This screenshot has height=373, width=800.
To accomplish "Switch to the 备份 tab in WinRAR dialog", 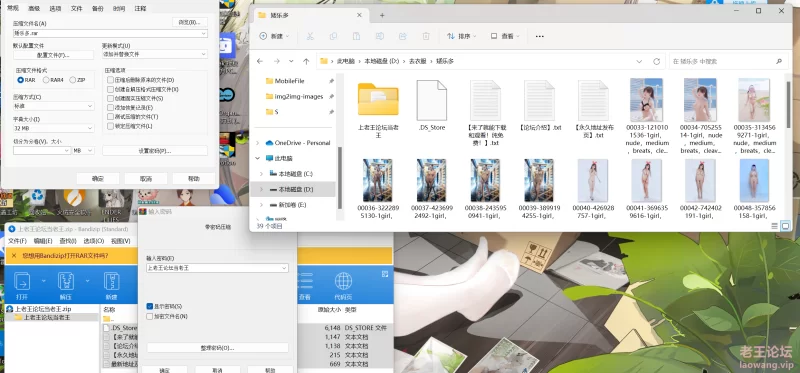I will (97, 8).
